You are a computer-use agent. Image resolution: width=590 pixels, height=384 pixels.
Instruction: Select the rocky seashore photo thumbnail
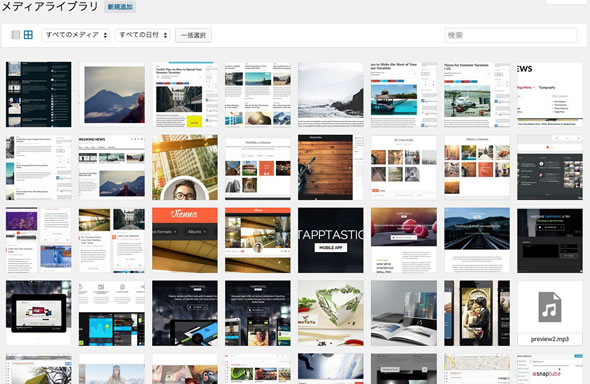(x=331, y=94)
